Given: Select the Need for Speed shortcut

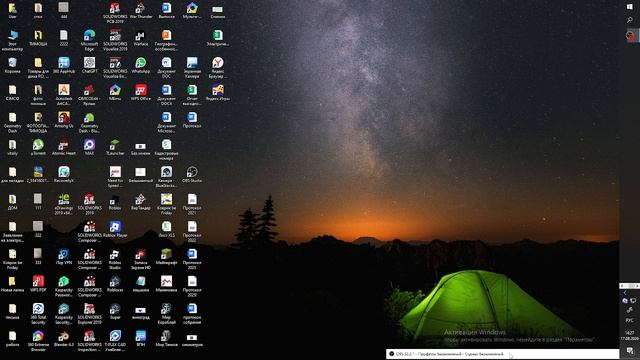Looking at the screenshot, I should tap(115, 177).
